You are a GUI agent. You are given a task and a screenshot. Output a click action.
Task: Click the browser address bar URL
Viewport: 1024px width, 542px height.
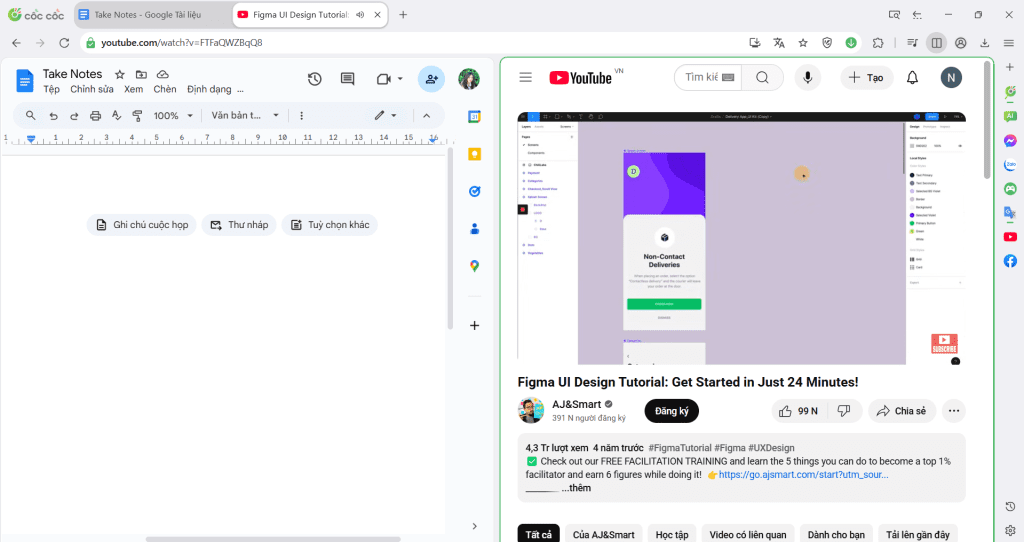point(182,42)
